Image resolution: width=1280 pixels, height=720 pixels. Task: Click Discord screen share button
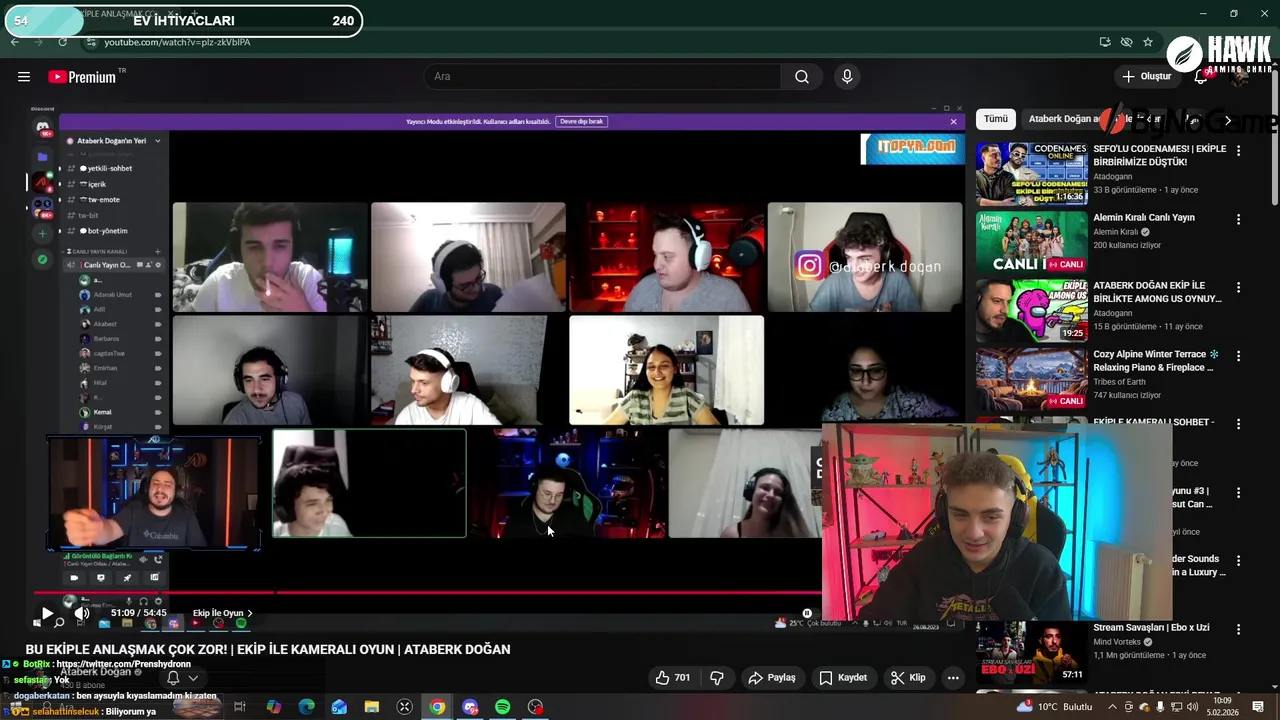click(100, 578)
